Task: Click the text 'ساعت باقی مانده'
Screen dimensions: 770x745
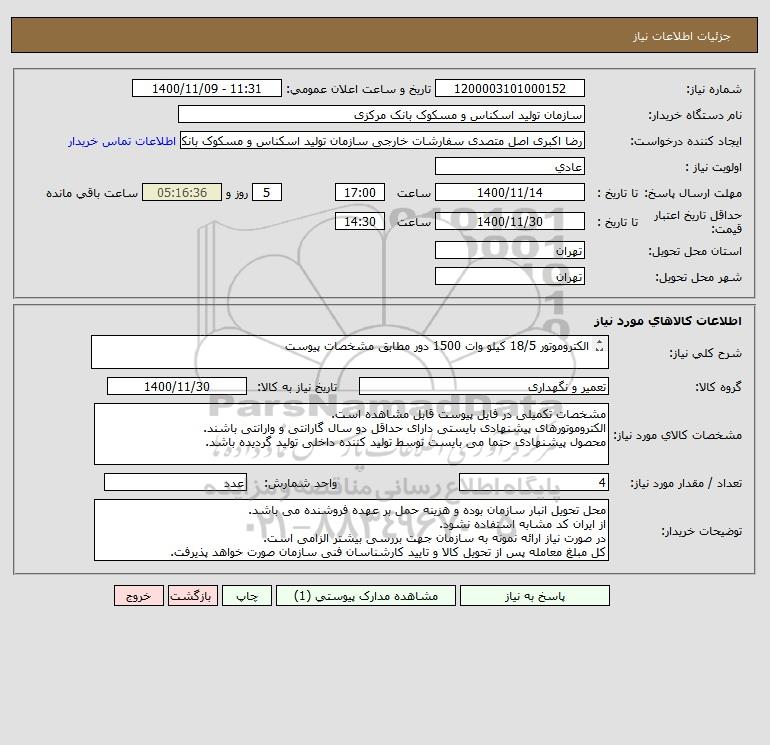Action: tap(92, 193)
